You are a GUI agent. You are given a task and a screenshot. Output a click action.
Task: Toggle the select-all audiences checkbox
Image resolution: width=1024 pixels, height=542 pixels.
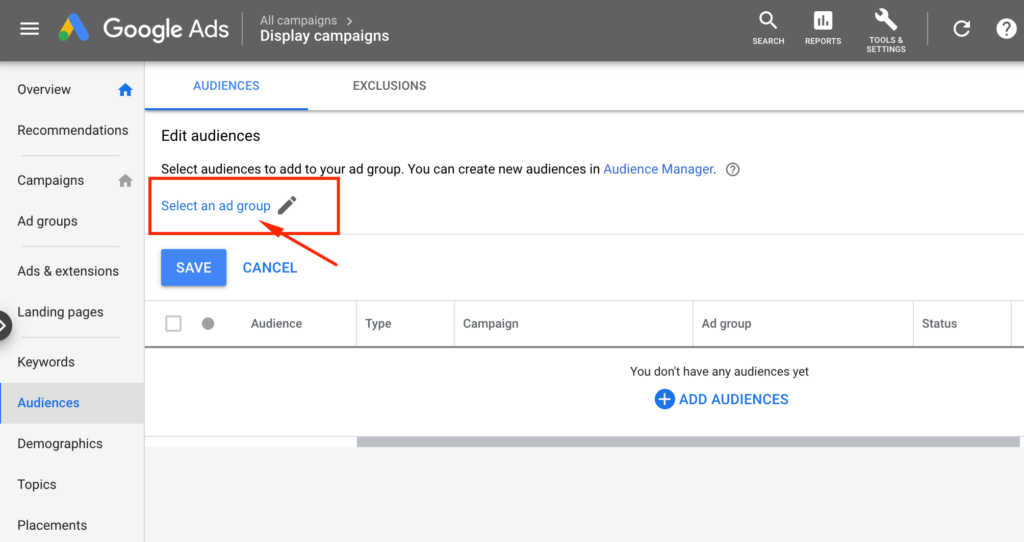click(x=174, y=324)
